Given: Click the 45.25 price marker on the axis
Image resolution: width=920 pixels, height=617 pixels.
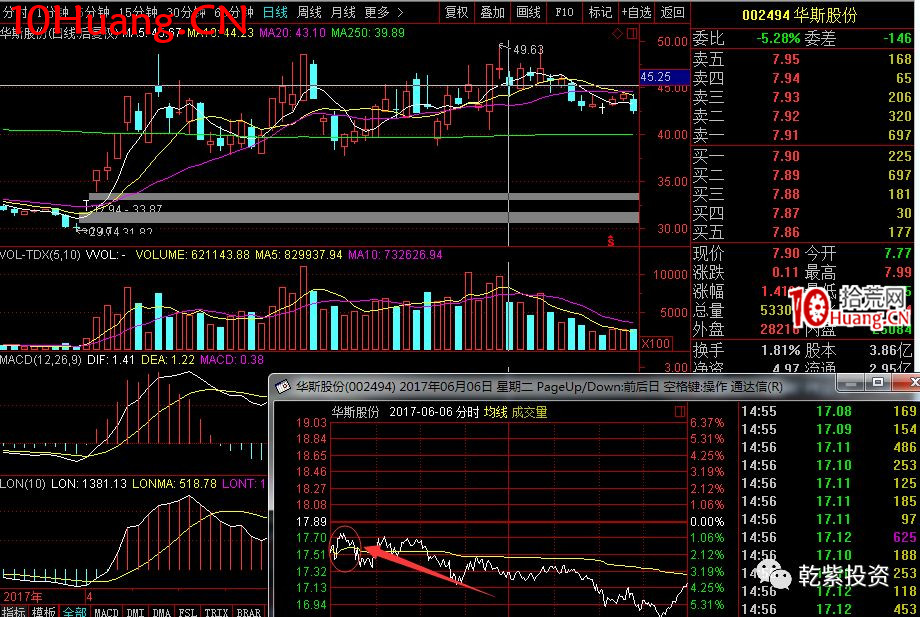Looking at the screenshot, I should 656,76.
